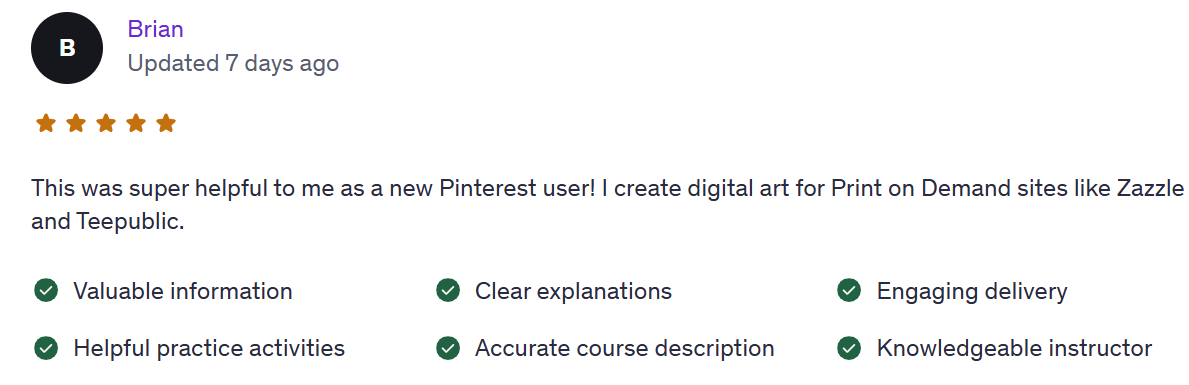Select the 'Engaging delivery' label
The height and width of the screenshot is (385, 1189).
coord(972,291)
